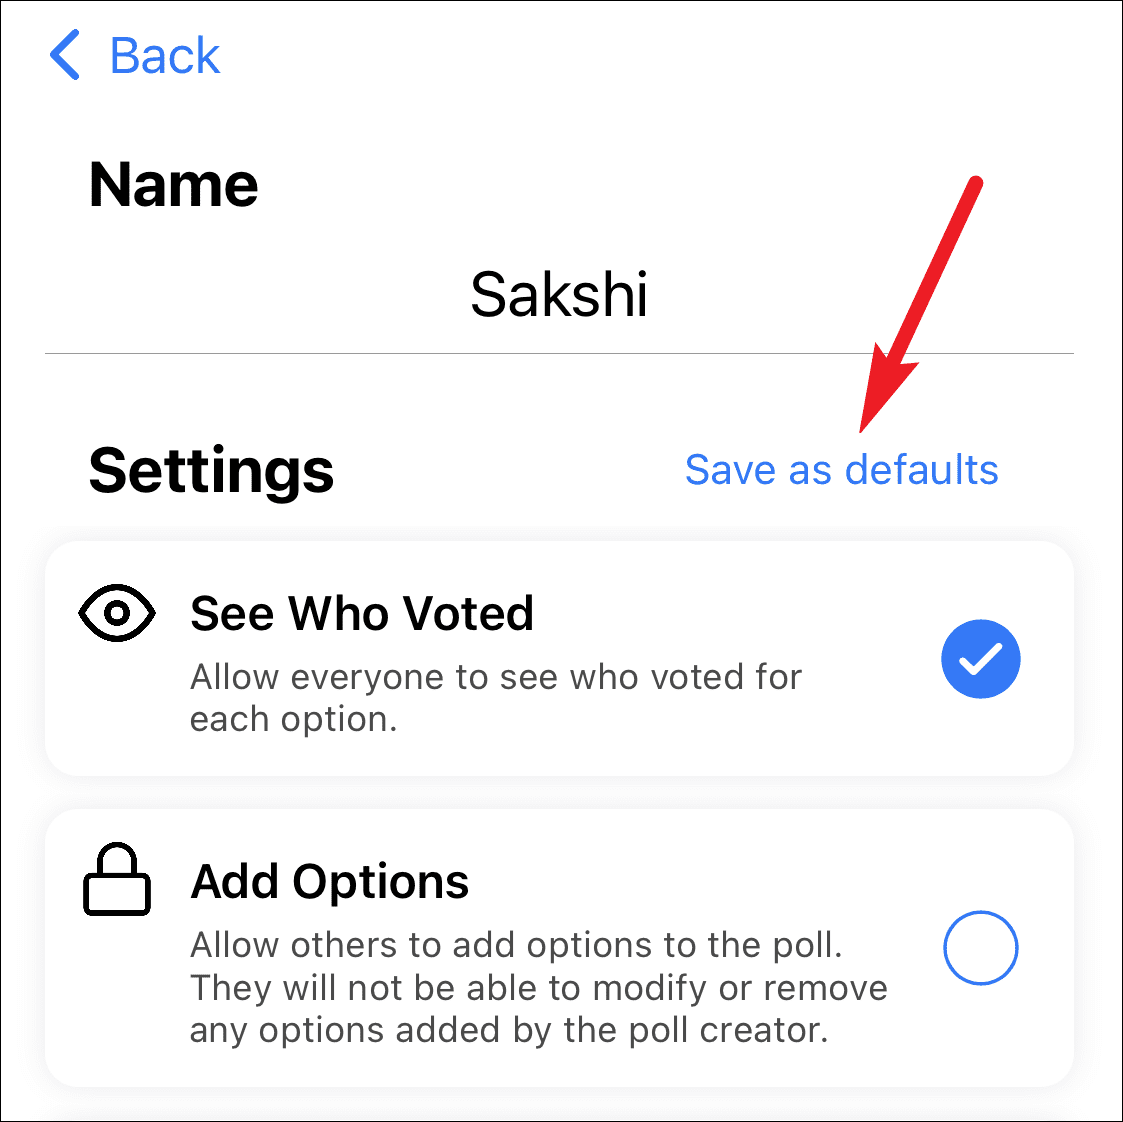Tap the padlock icon in the second card
Image resolution: width=1123 pixels, height=1122 pixels.
point(117,880)
